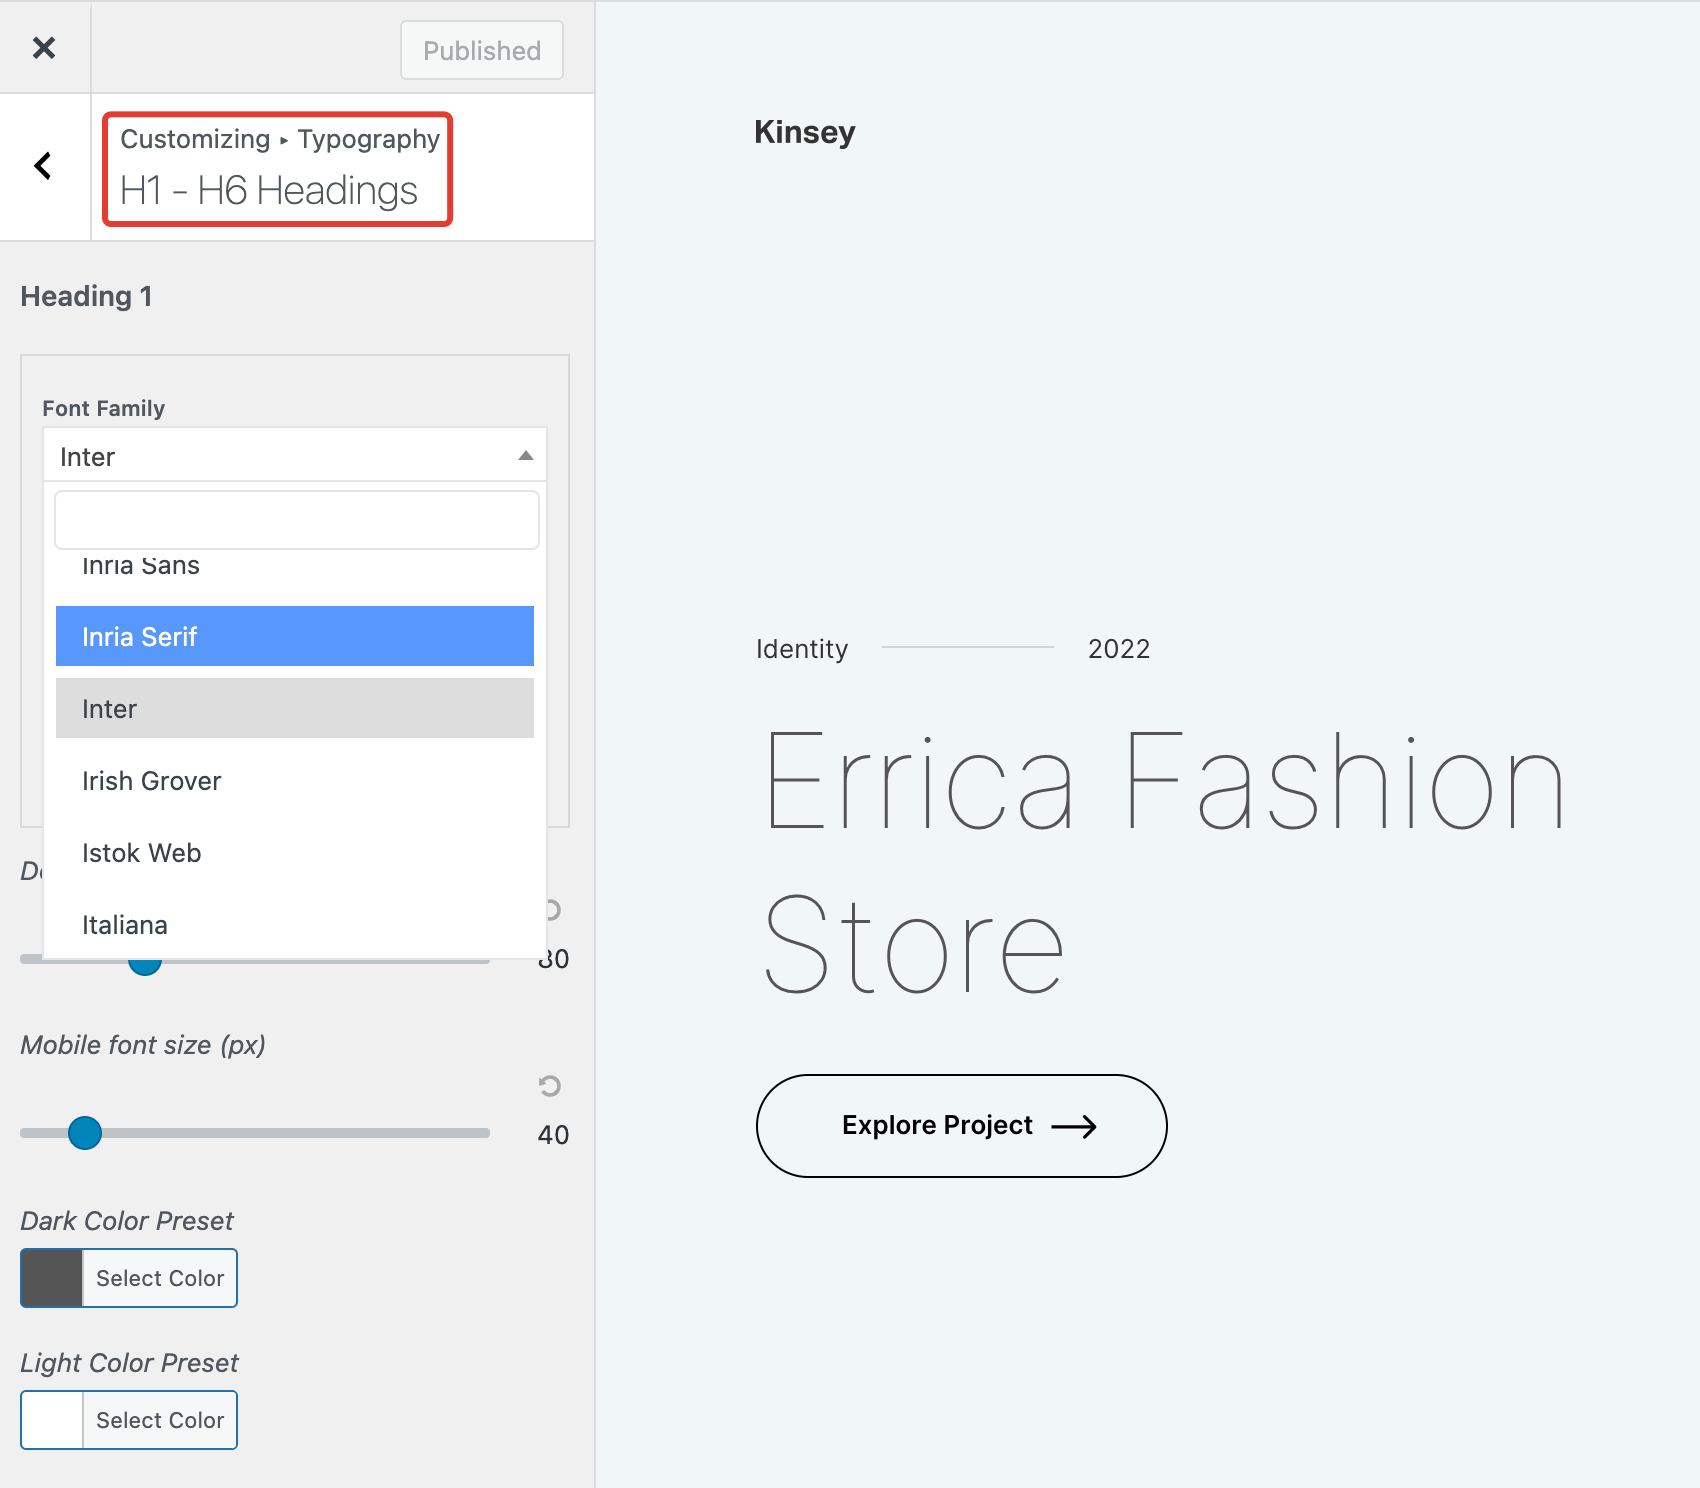Select Istok Web font option

click(x=294, y=852)
